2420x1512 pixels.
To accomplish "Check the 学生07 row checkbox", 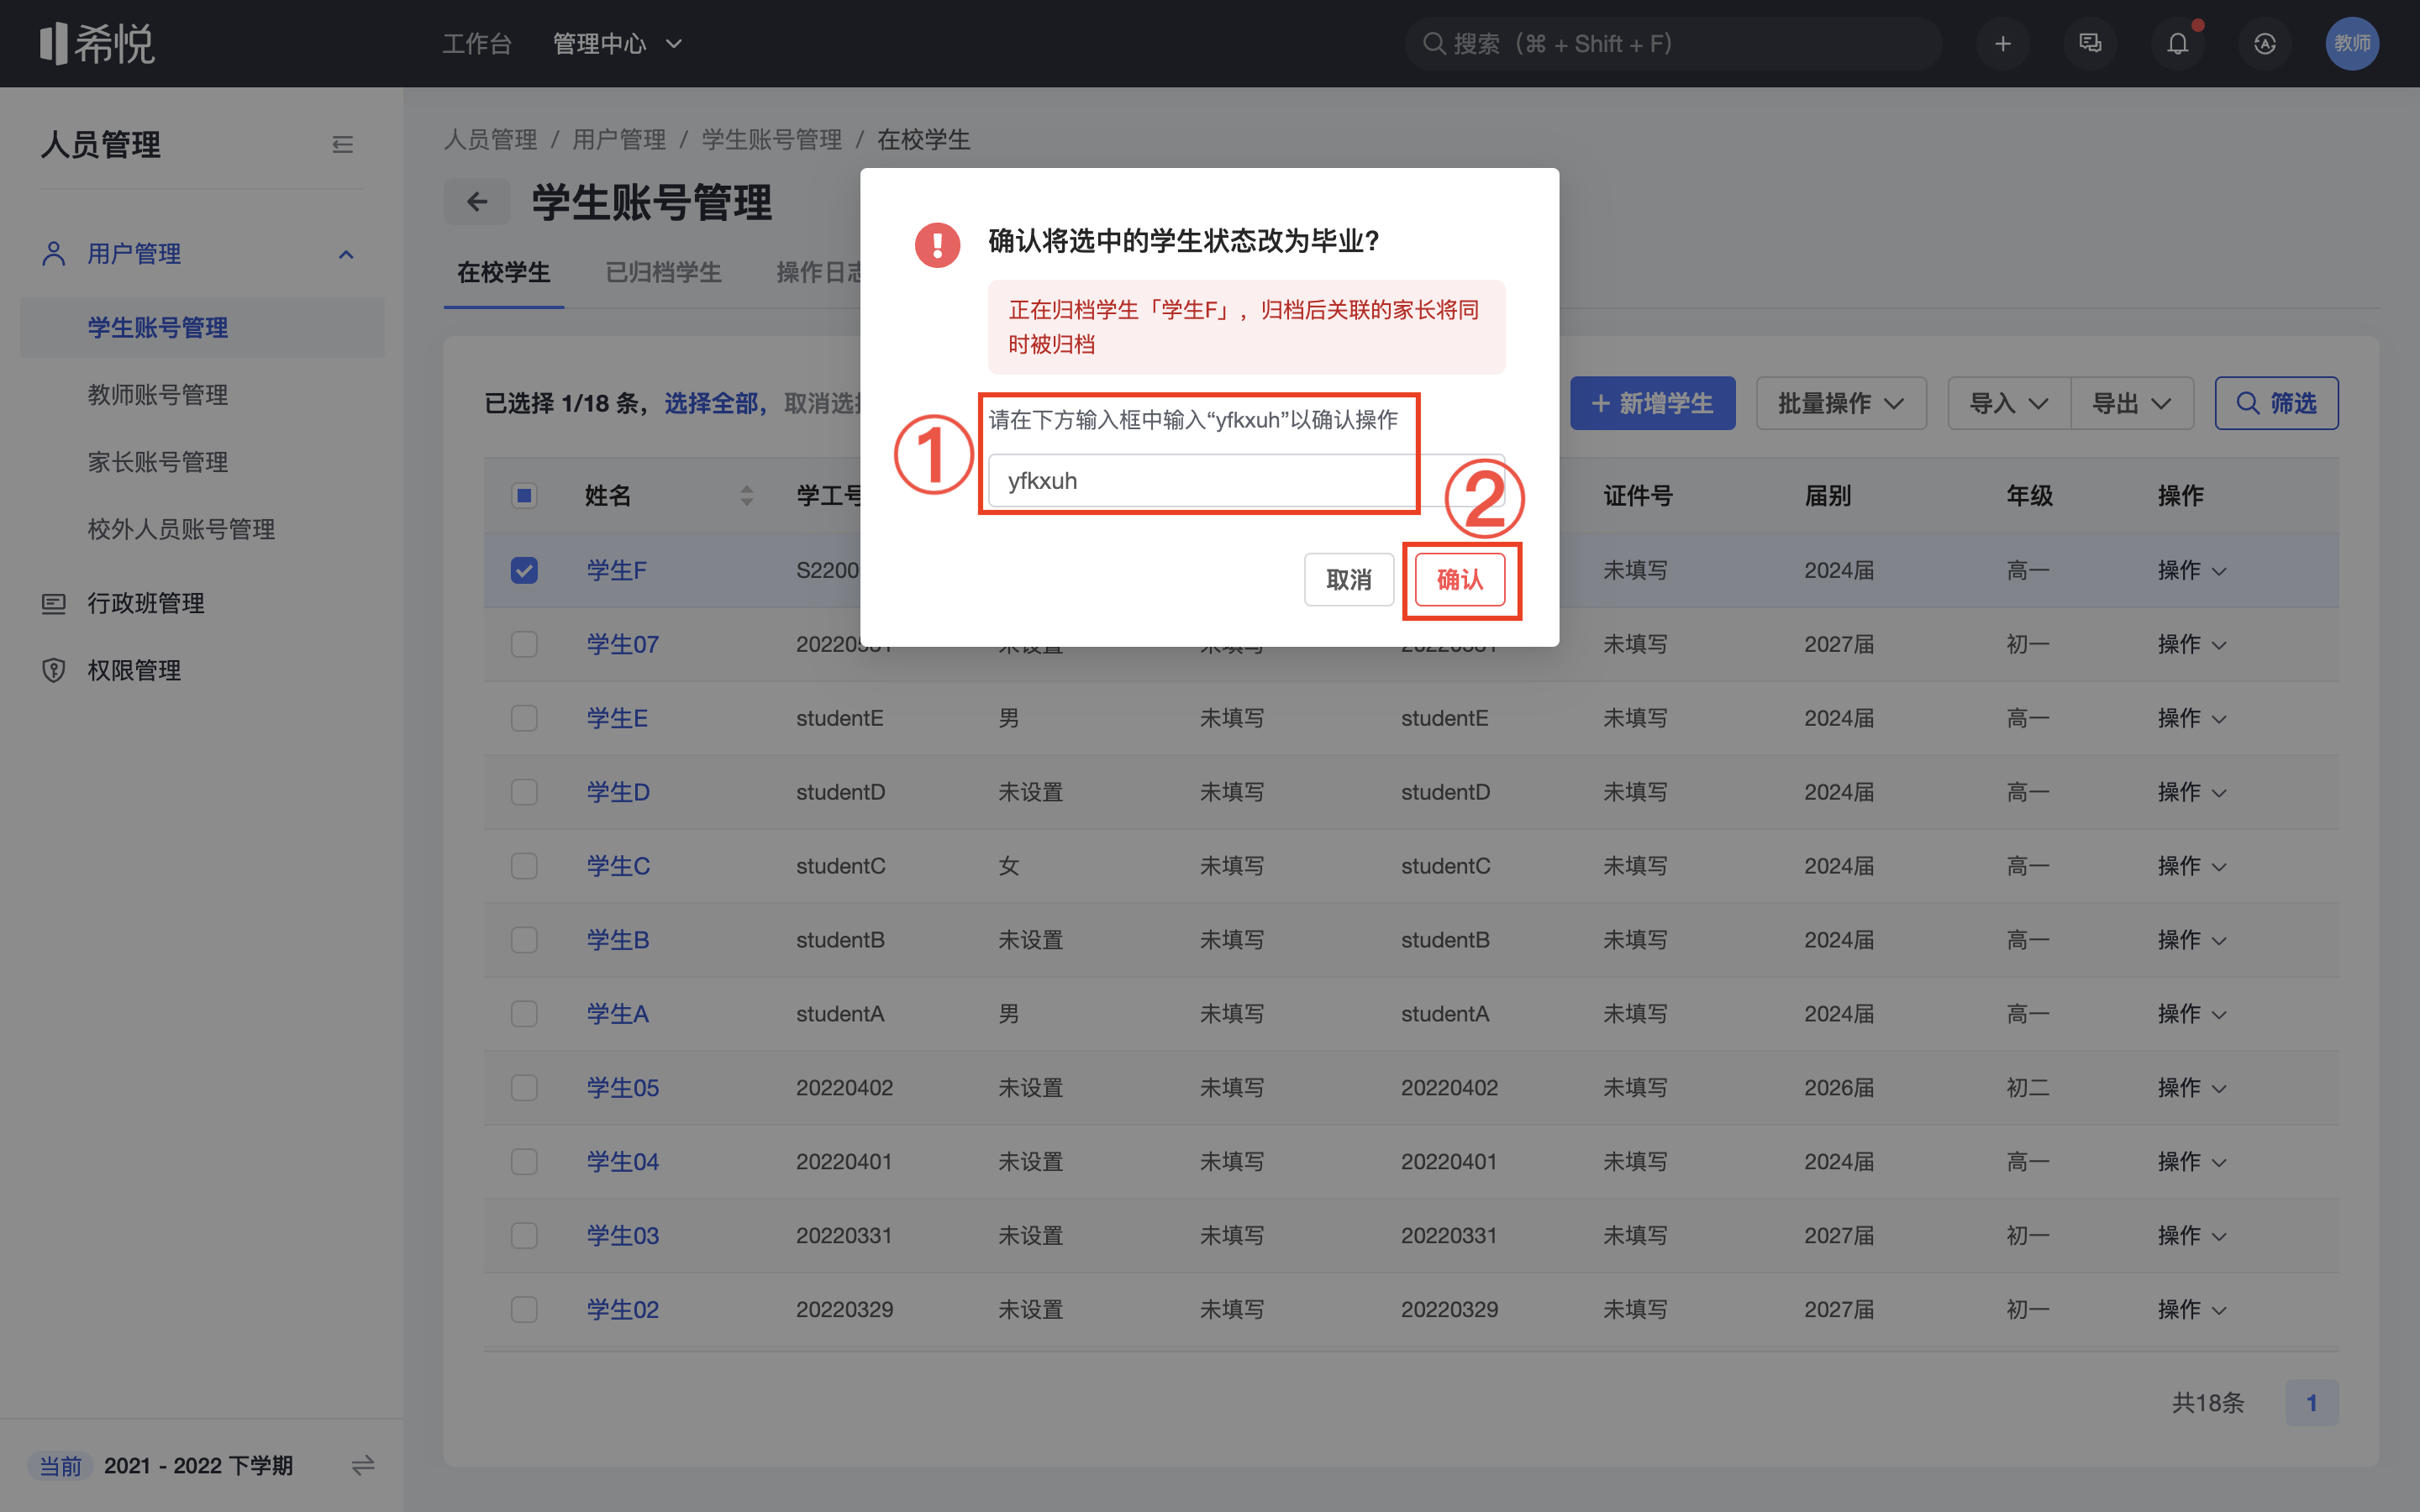I will pos(524,644).
